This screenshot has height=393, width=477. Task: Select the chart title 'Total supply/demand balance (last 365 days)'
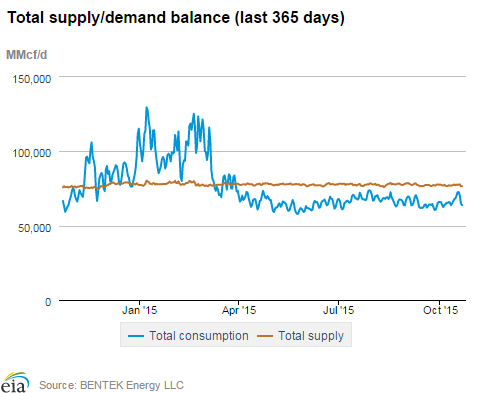(176, 17)
